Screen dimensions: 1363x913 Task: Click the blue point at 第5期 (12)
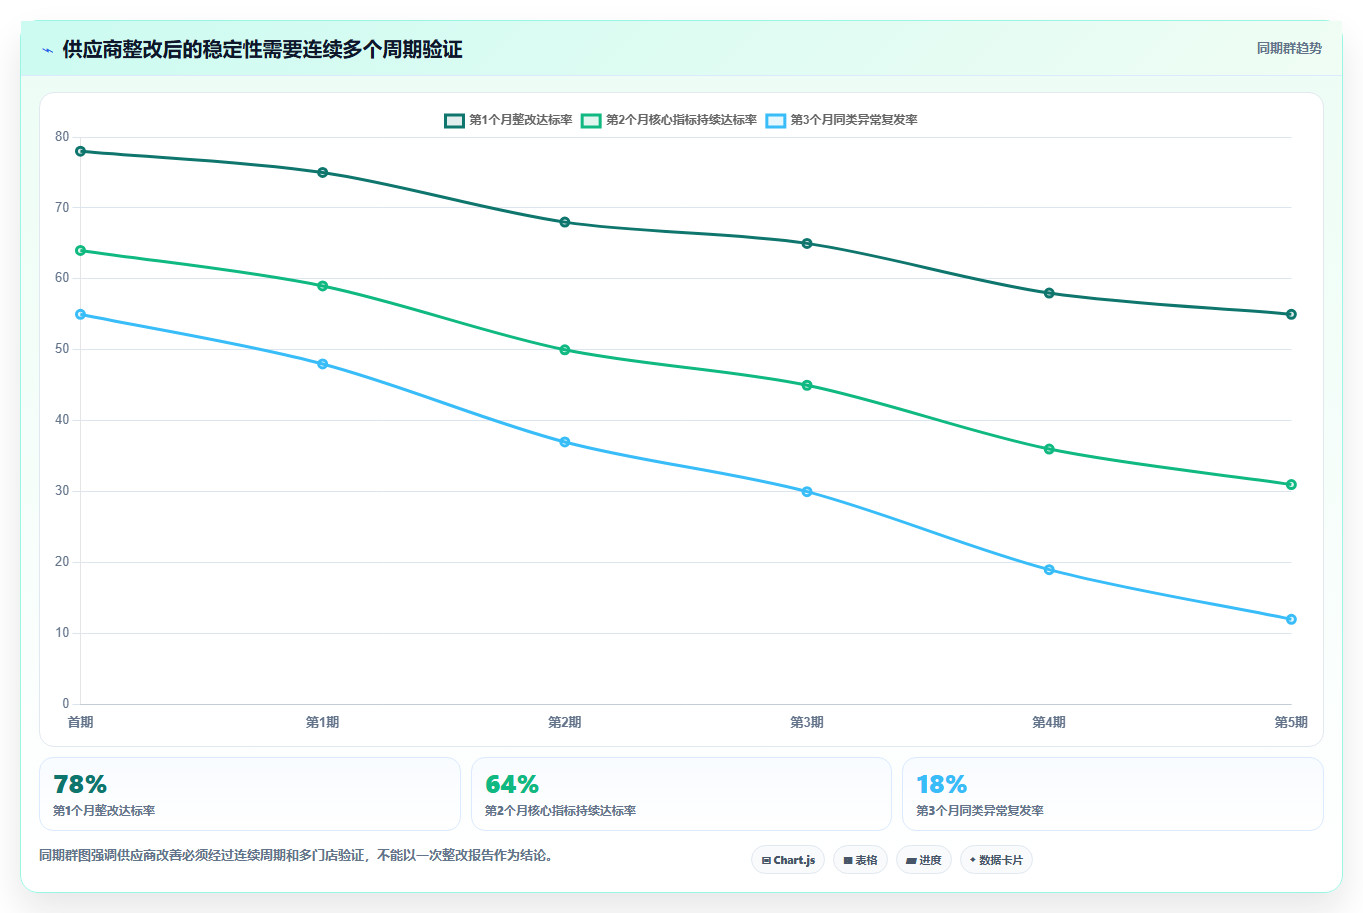click(x=1291, y=619)
